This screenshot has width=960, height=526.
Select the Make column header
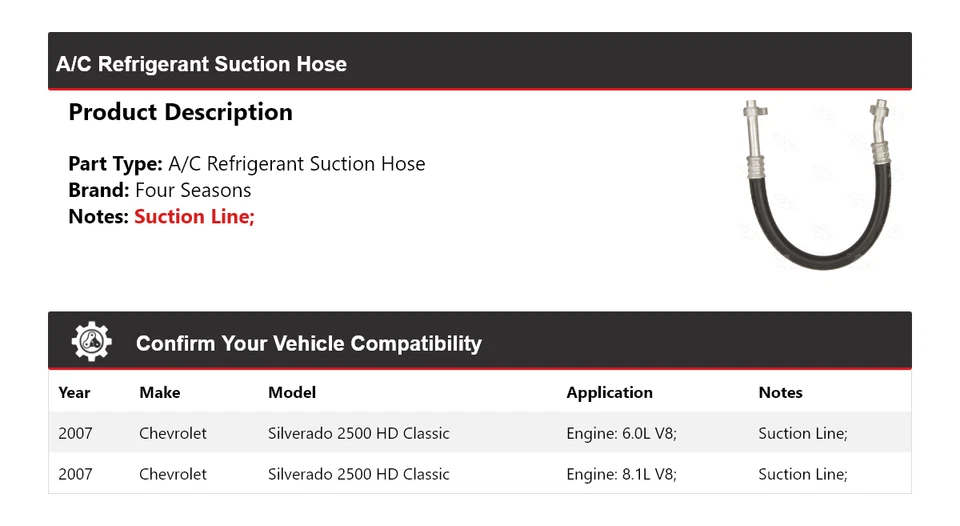[160, 393]
